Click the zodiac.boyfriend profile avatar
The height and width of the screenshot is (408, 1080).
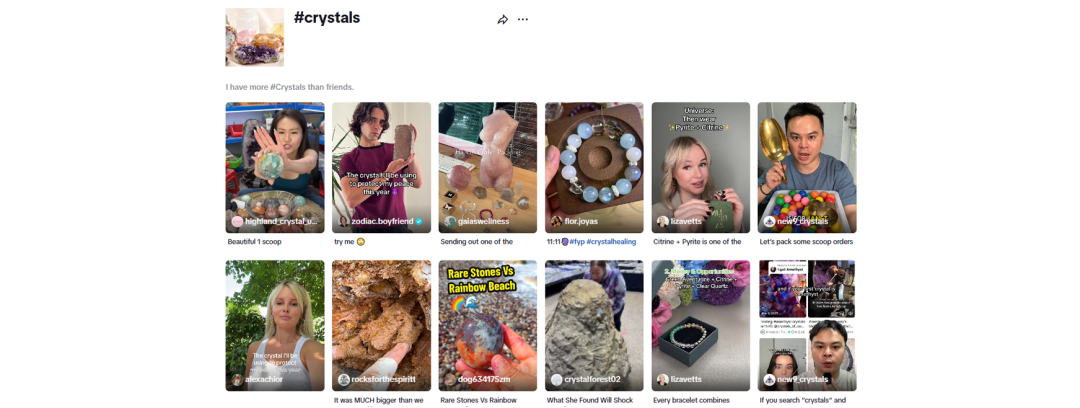(344, 221)
